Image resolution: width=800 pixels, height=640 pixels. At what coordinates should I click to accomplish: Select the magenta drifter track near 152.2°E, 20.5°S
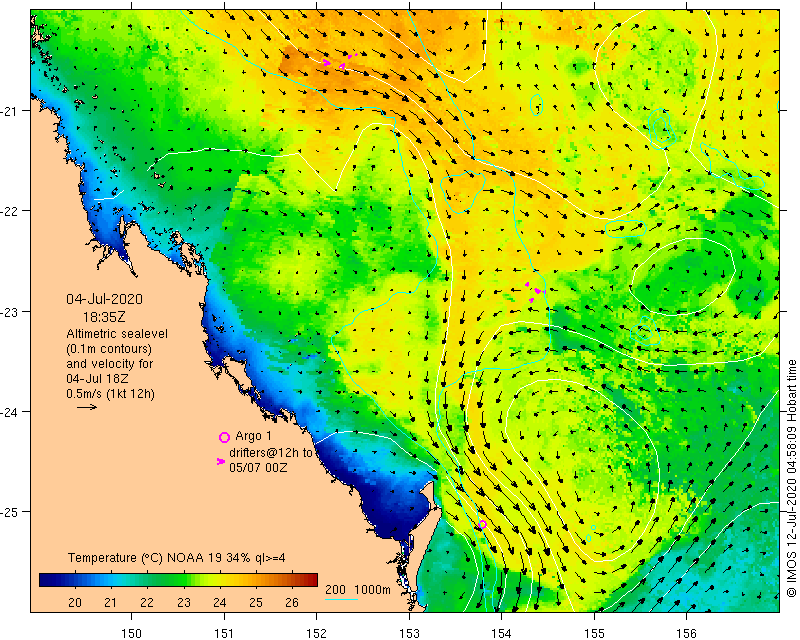point(340,61)
